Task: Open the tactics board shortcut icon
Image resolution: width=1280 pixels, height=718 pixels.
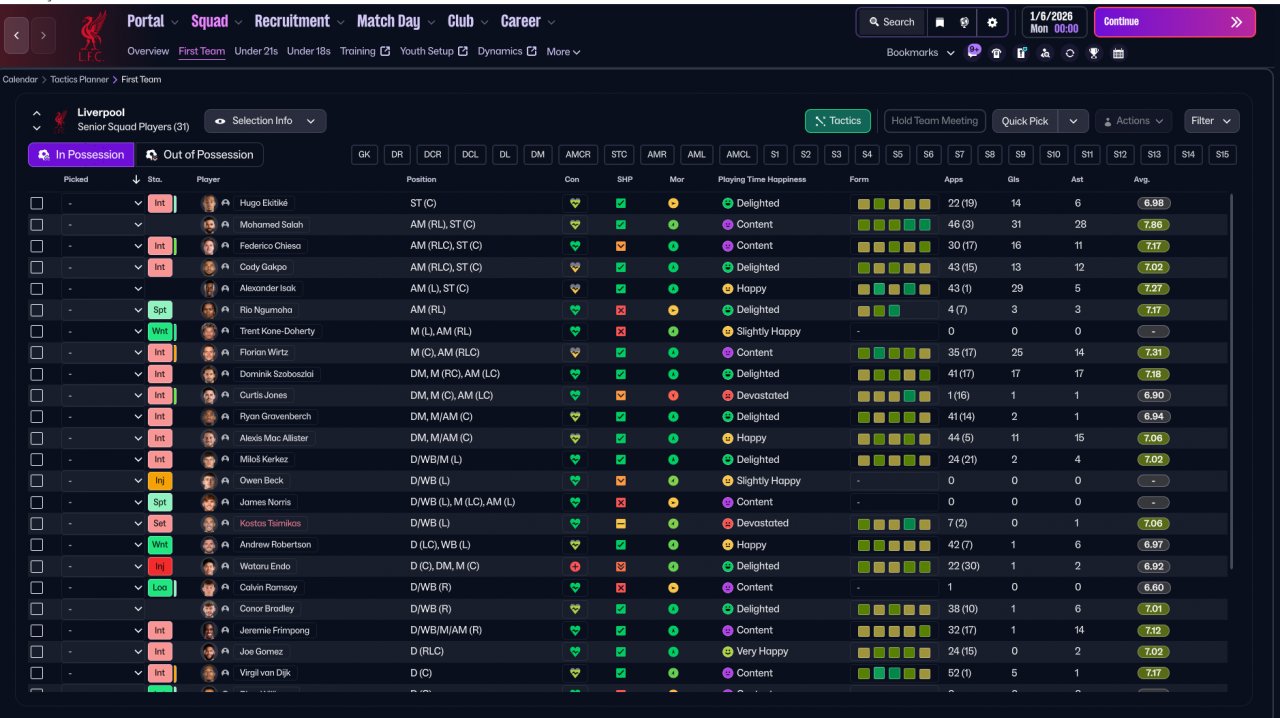Action: [x=1021, y=53]
